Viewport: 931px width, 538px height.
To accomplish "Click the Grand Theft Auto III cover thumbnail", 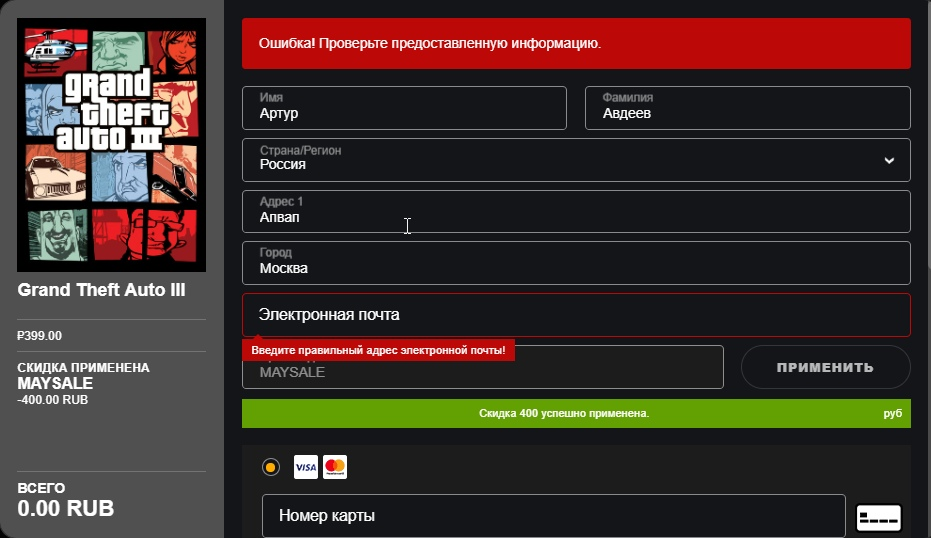I will 112,145.
